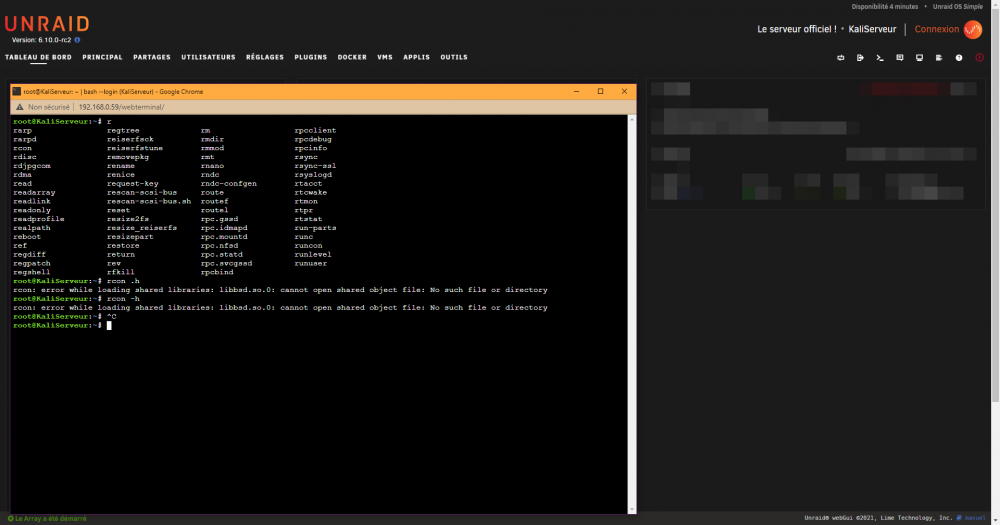This screenshot has height=525, width=1000.
Task: Click 'Disponibilité 4 minutes' uptime text
Action: tap(885, 6)
